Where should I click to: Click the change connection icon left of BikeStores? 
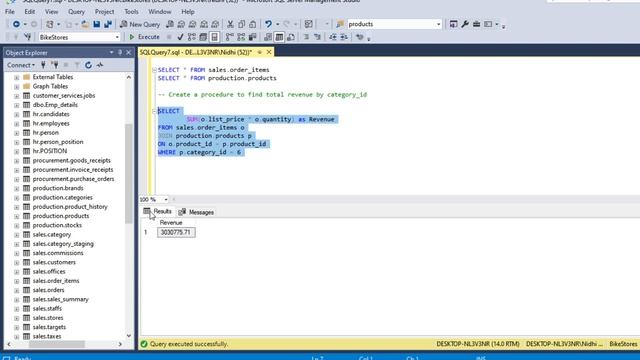[28, 37]
